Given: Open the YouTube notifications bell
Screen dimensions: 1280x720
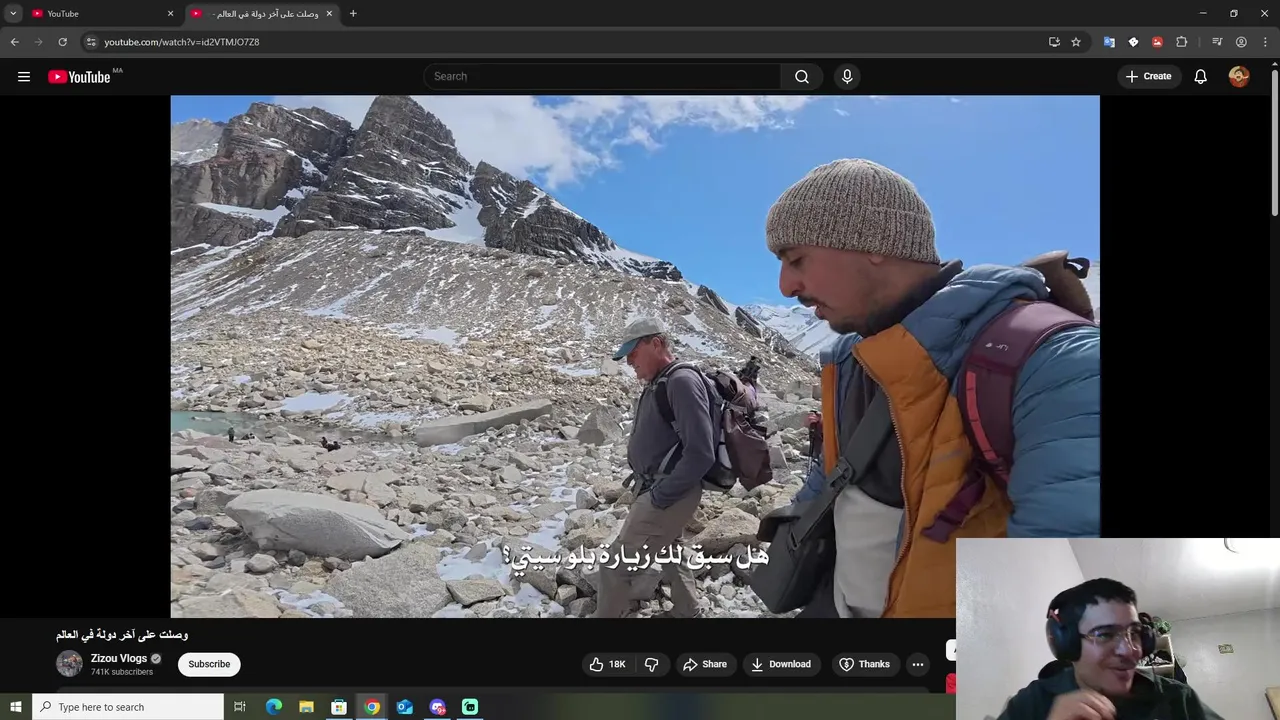Looking at the screenshot, I should click(x=1201, y=76).
